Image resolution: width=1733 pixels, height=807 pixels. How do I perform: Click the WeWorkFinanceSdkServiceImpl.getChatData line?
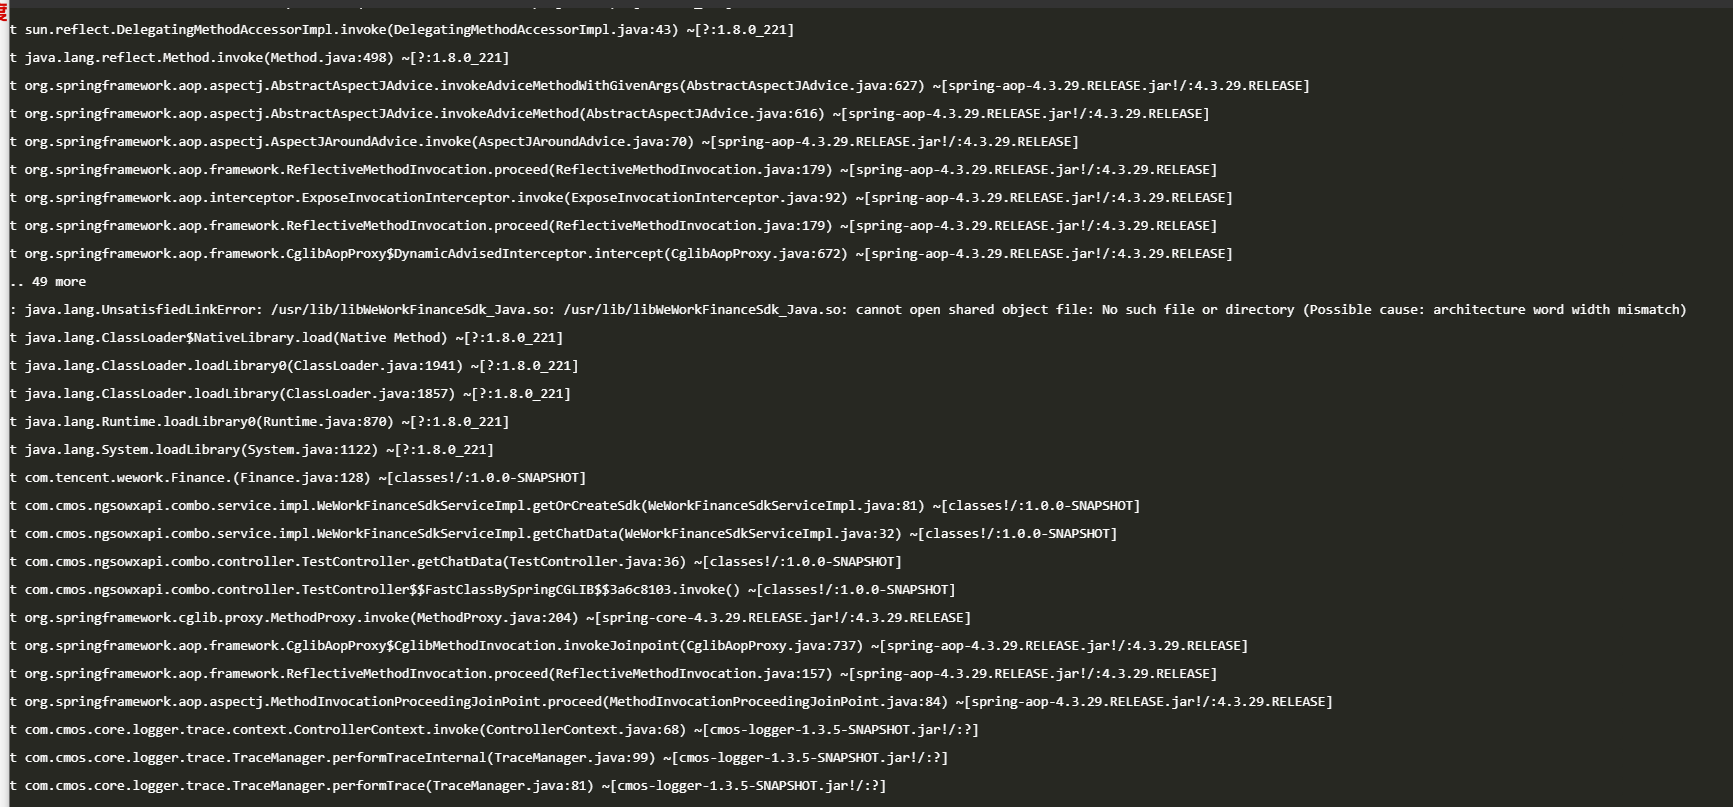564,534
